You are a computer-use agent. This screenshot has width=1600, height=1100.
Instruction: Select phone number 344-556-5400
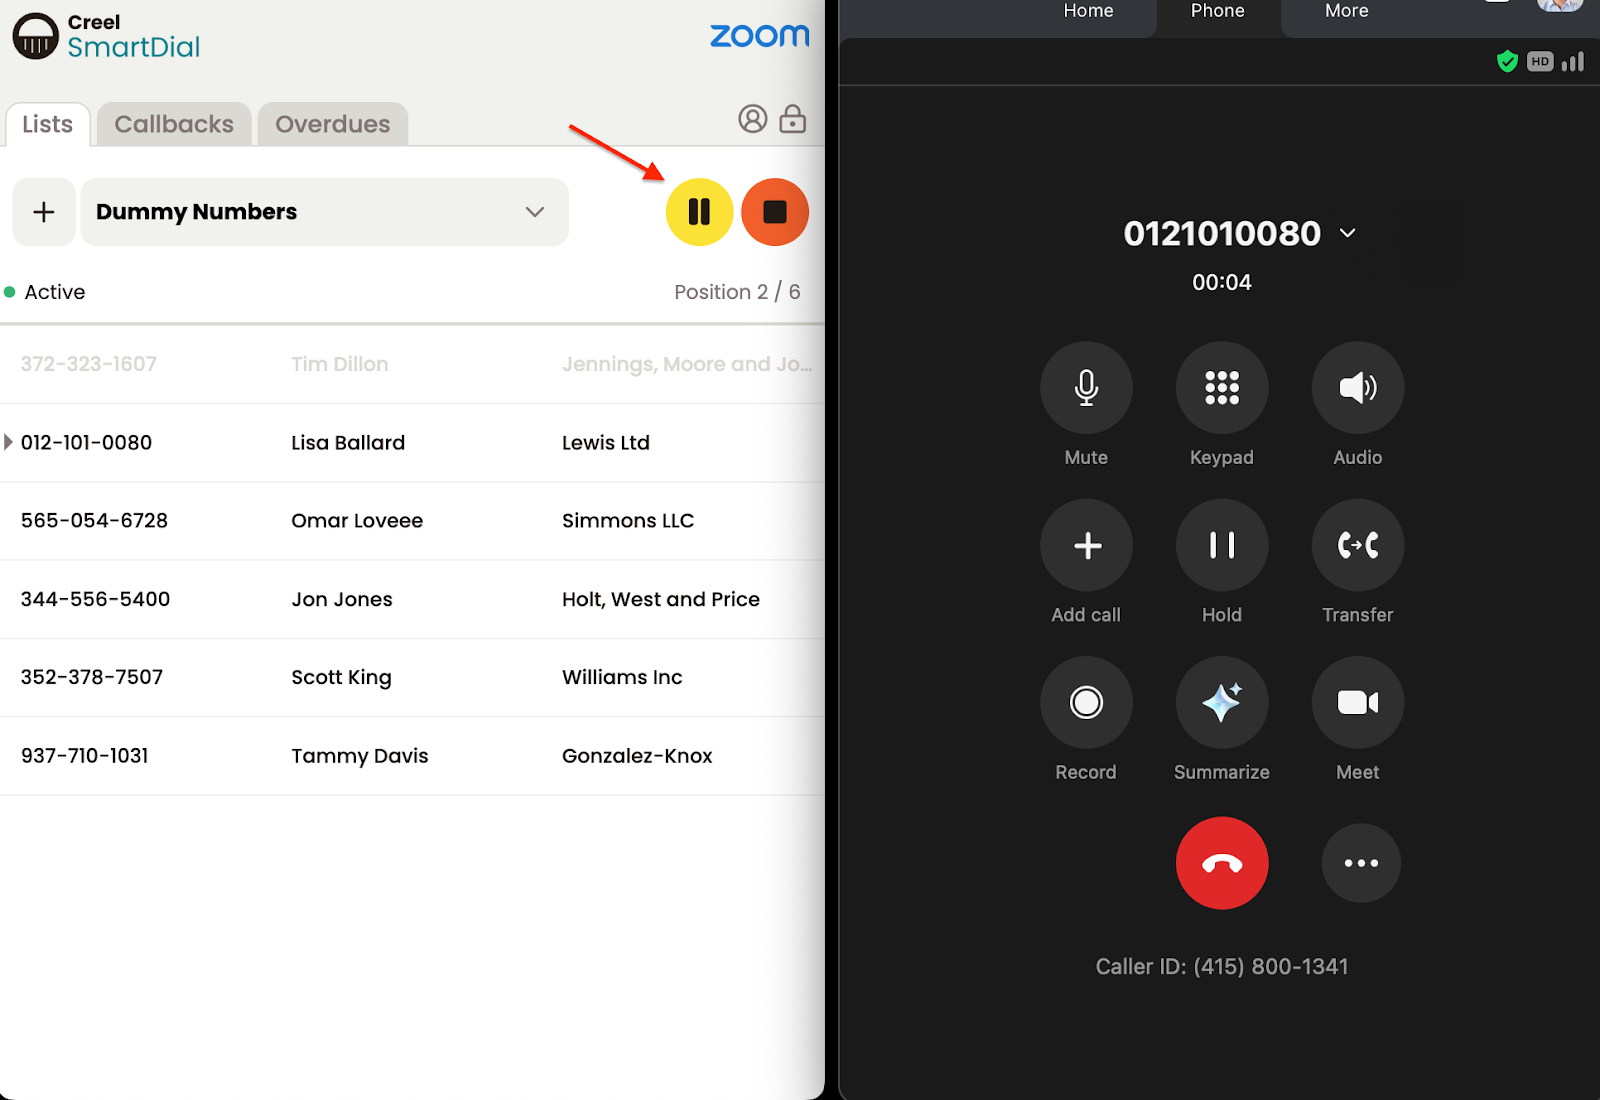click(x=95, y=599)
